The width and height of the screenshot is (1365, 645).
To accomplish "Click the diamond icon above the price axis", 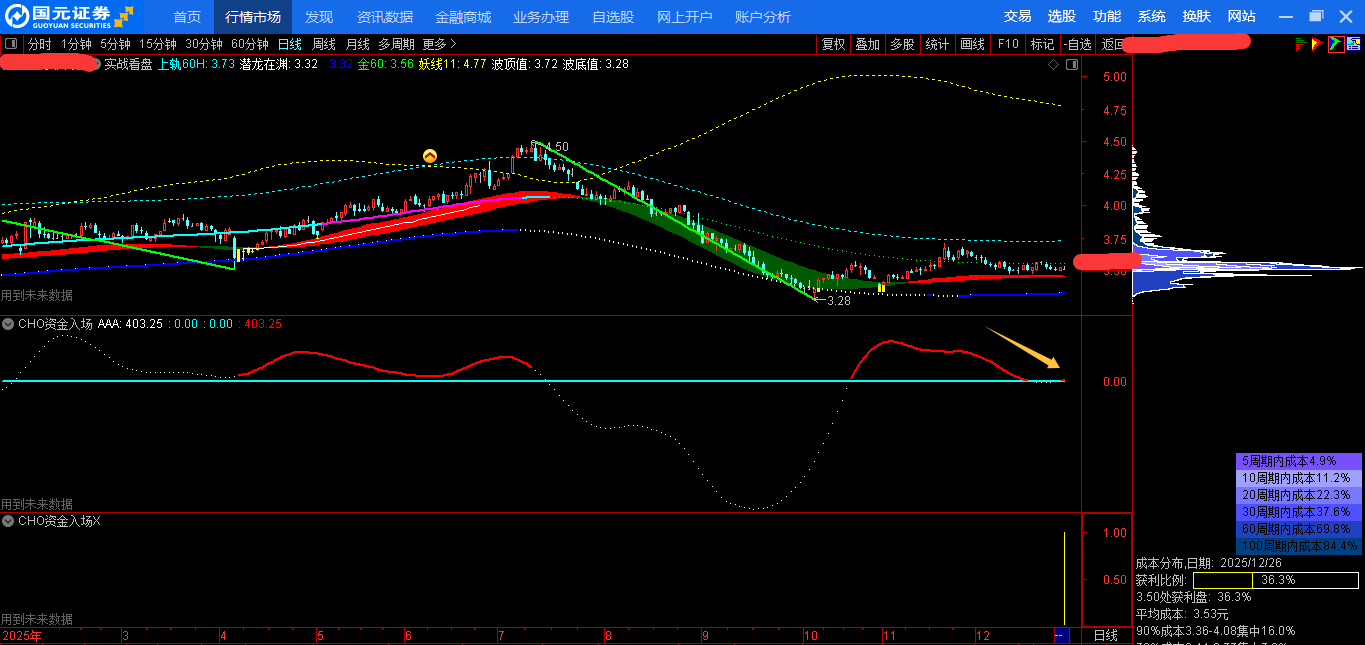I will [1053, 64].
